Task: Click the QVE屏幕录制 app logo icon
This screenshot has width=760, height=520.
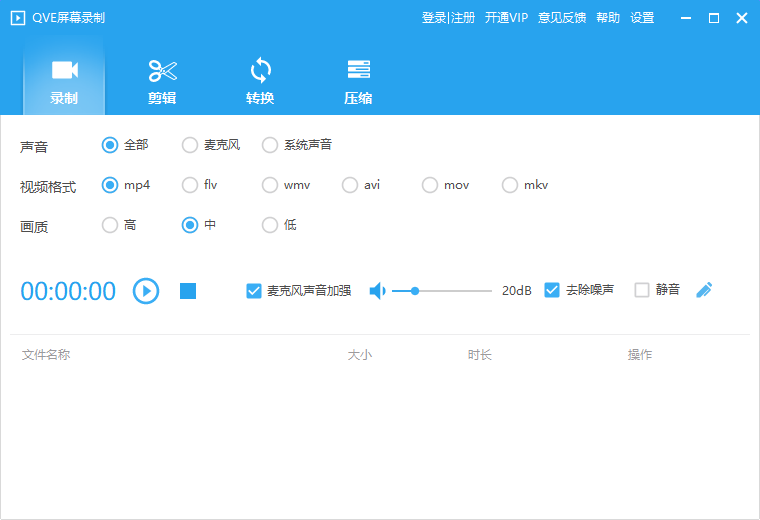Action: [18, 18]
